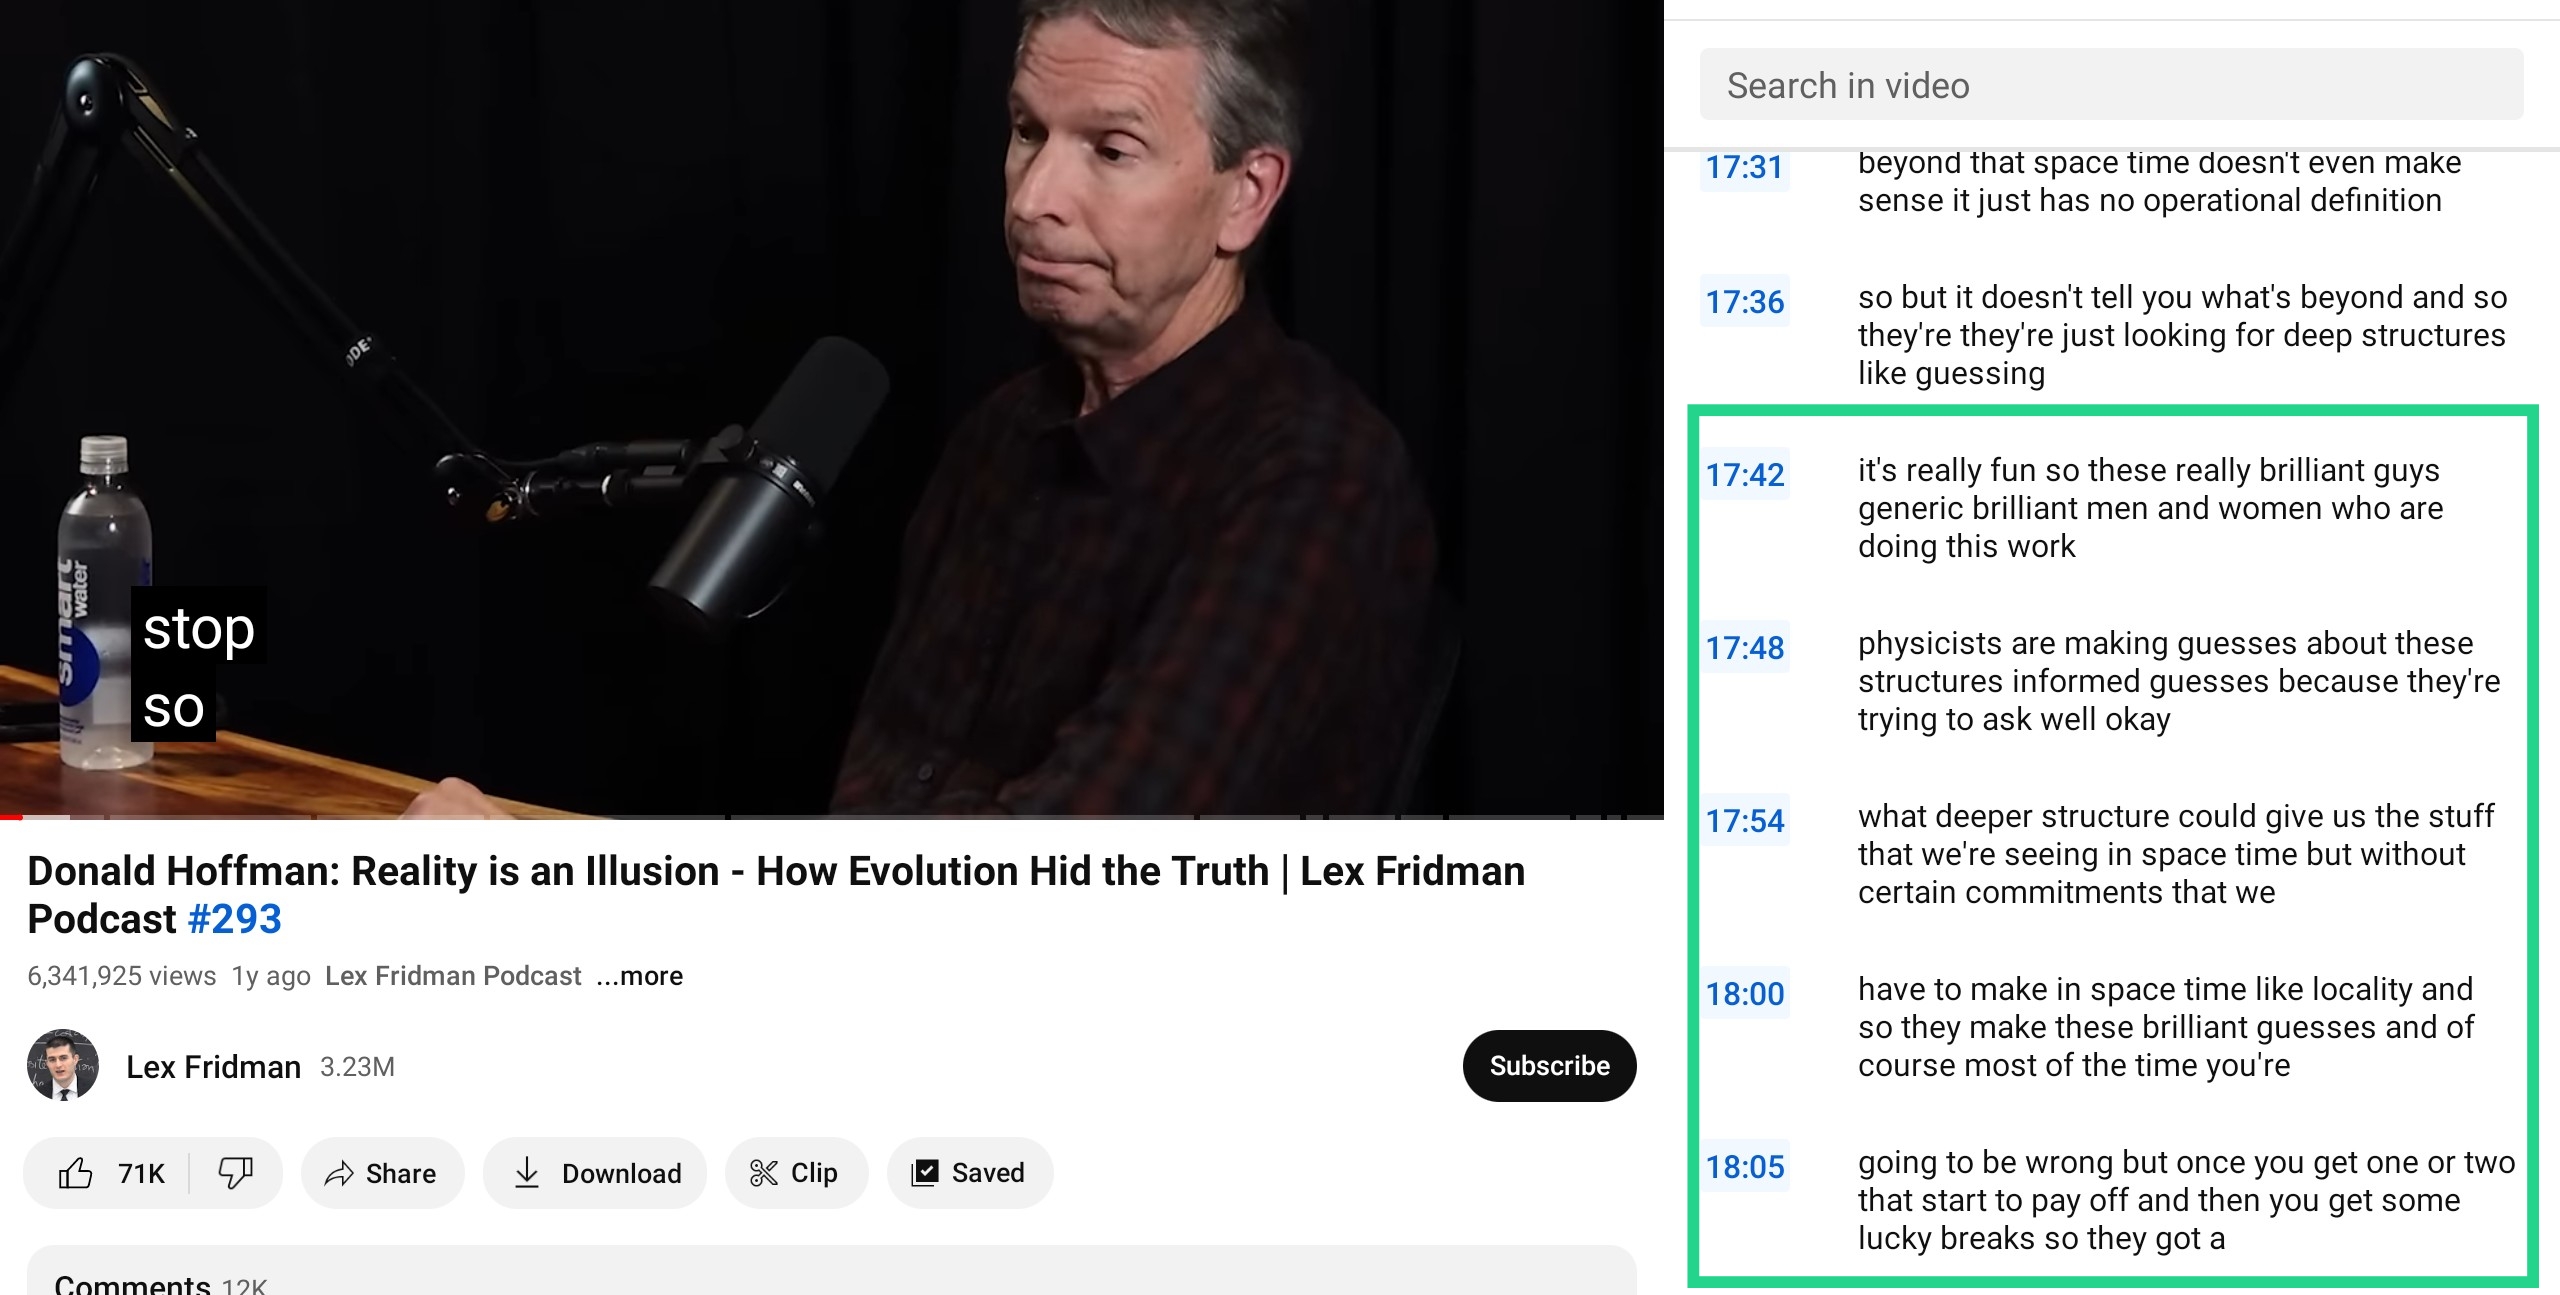This screenshot has height=1295, width=2560.
Task: Dislike the video with thumbs down
Action: pos(236,1173)
